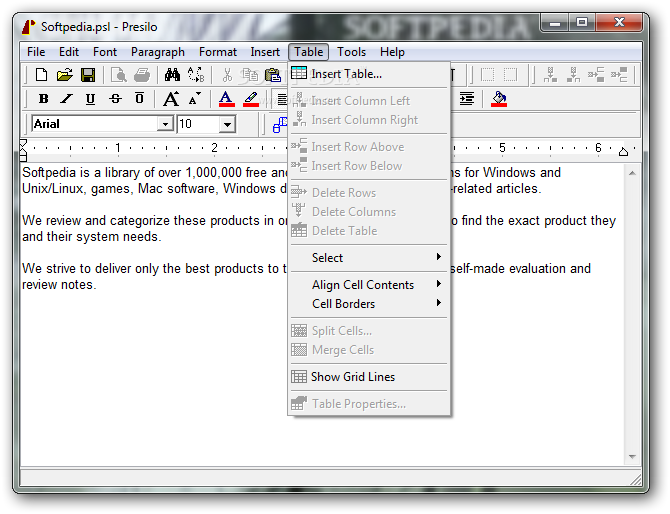Open the Format menu
This screenshot has height=514, width=670.
(217, 52)
